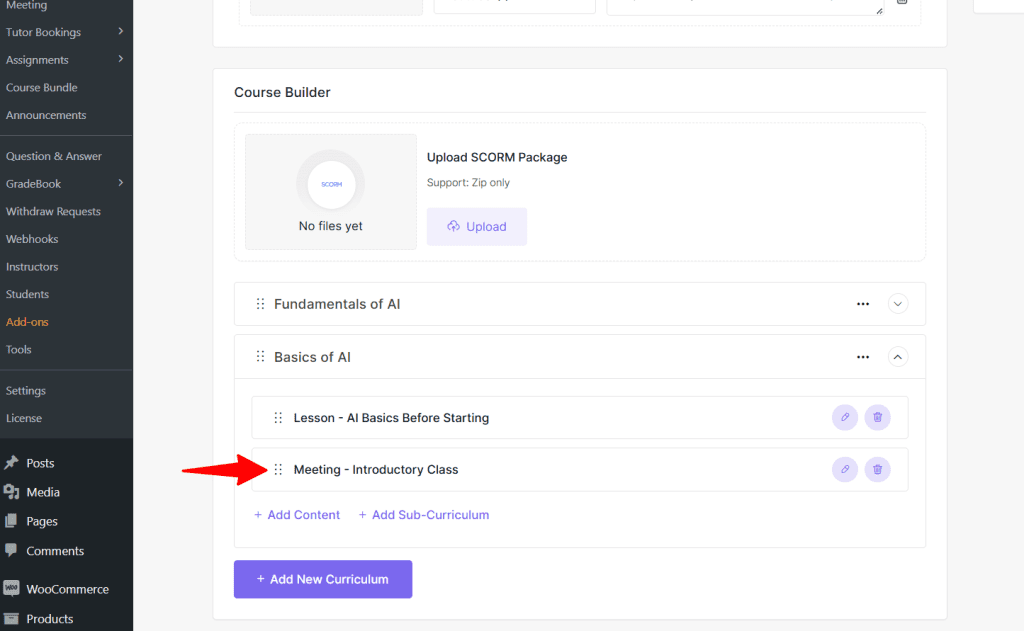Expand the Fundamentals of AI curriculum
This screenshot has width=1024, height=631.
tap(898, 304)
